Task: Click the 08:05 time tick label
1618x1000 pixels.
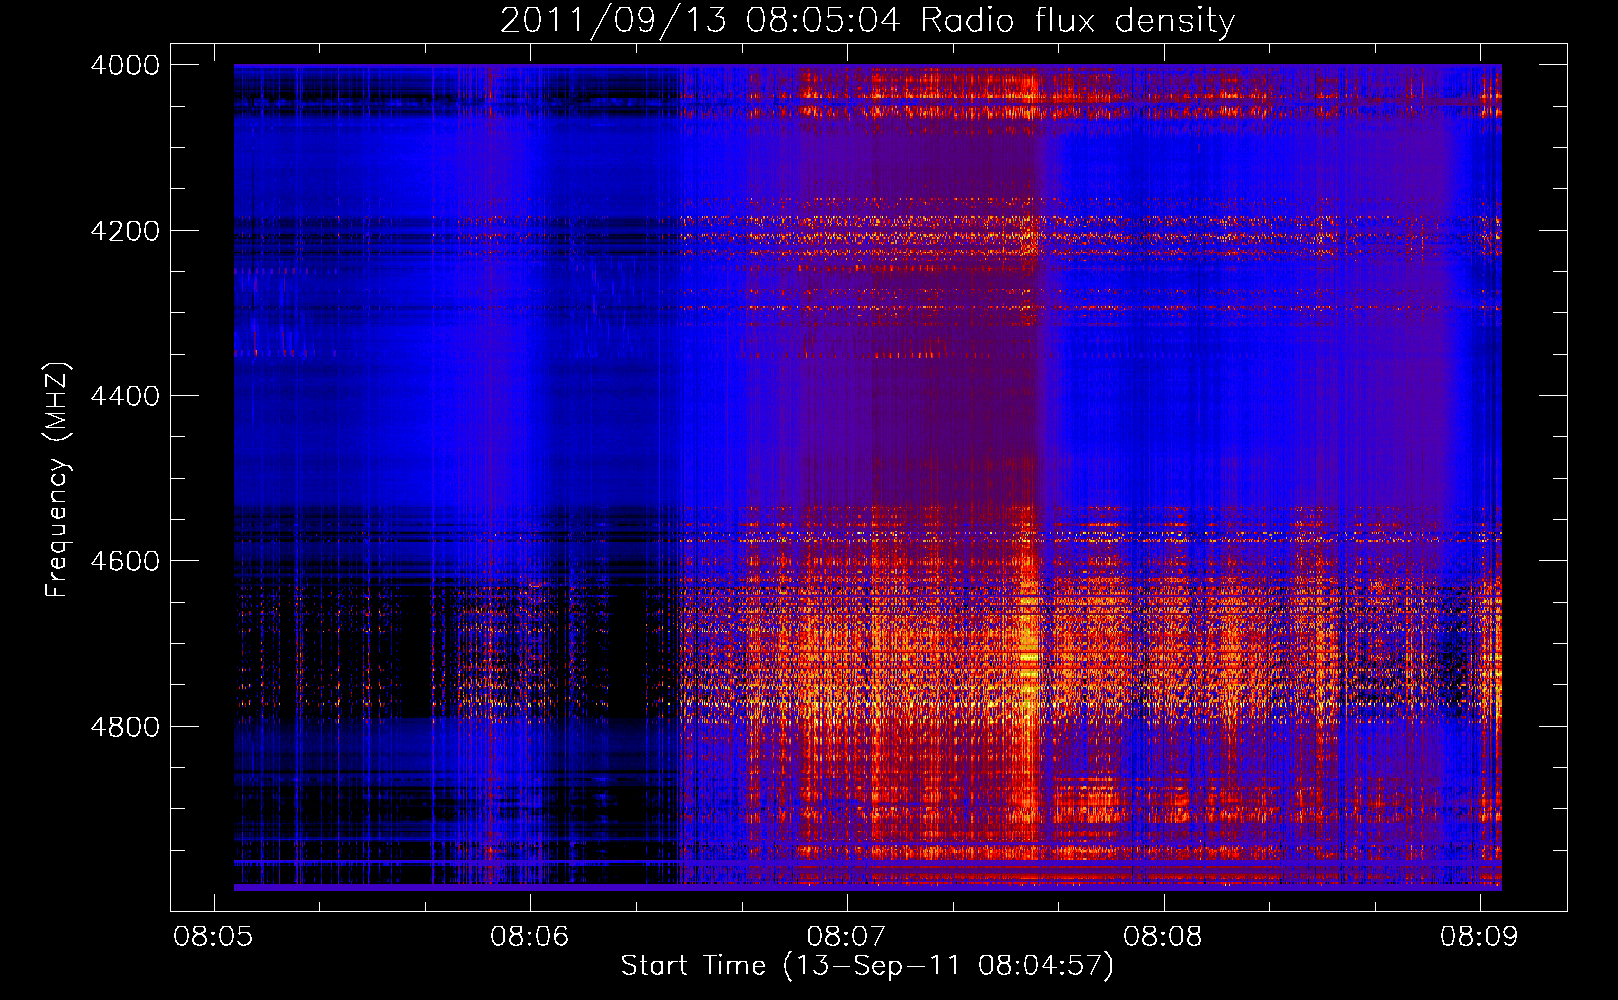Action: click(x=213, y=937)
